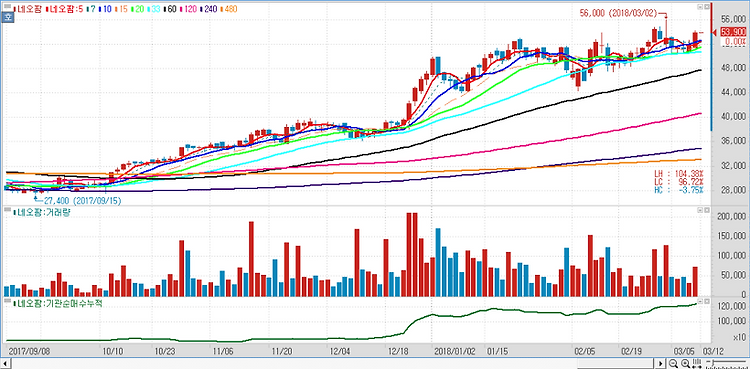Click the LC : 96.72% statistic
This screenshot has height=369, width=750.
click(x=679, y=182)
